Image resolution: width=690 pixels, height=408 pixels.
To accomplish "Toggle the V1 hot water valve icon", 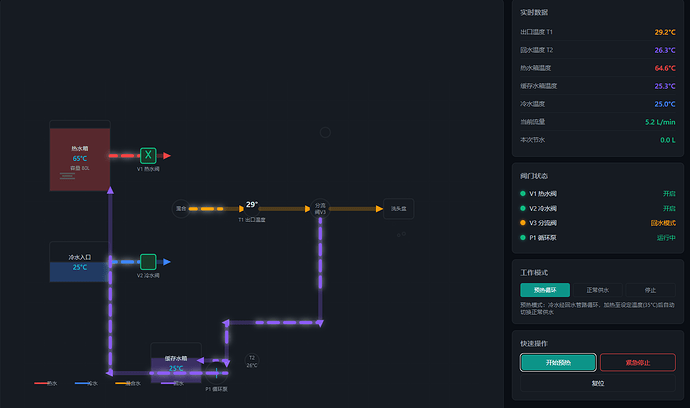I will point(148,155).
